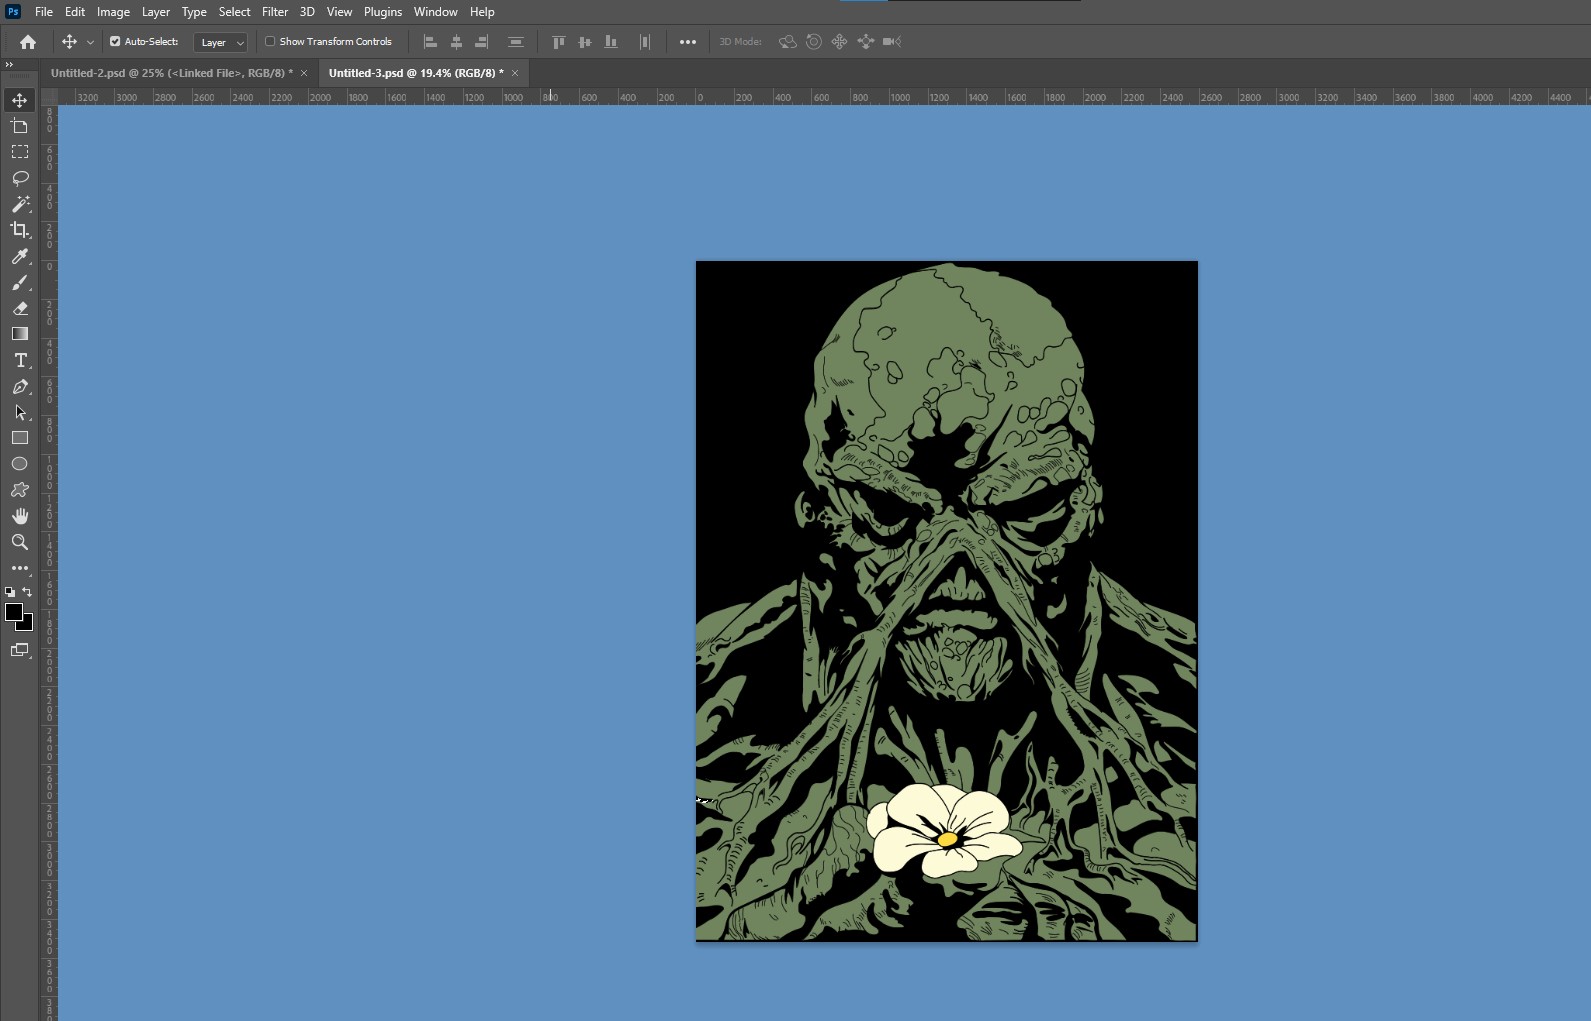Open Move tool preset picker arrow
1591x1021 pixels.
pyautogui.click(x=90, y=42)
